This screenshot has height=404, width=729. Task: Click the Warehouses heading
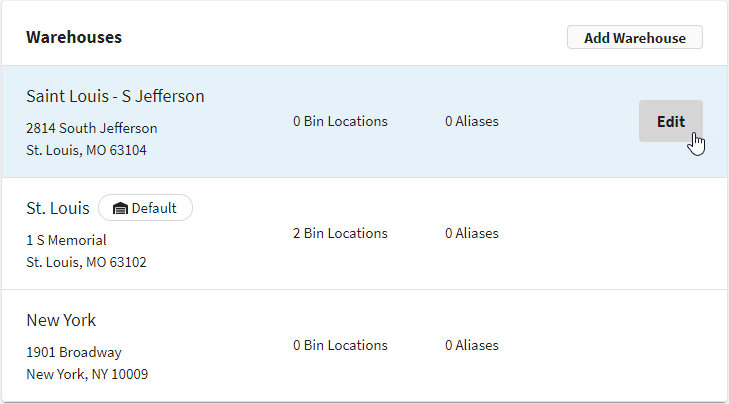pyautogui.click(x=74, y=37)
